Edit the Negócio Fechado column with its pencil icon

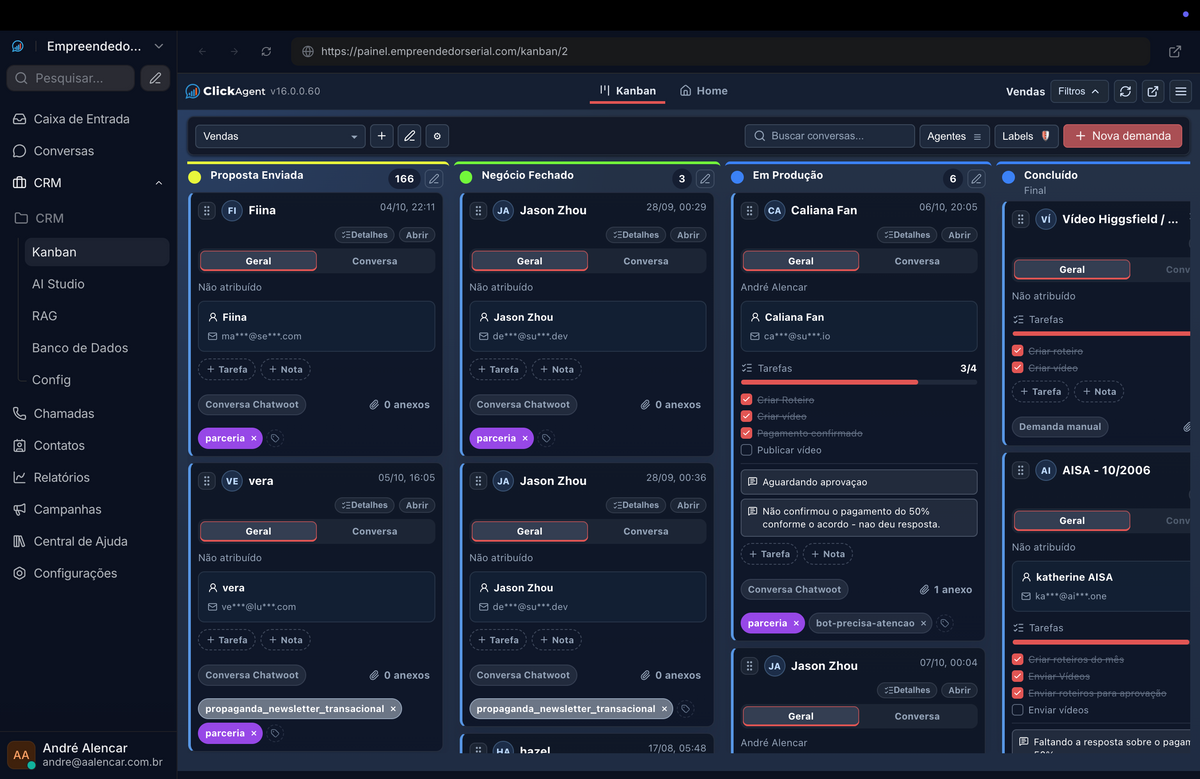coord(705,179)
